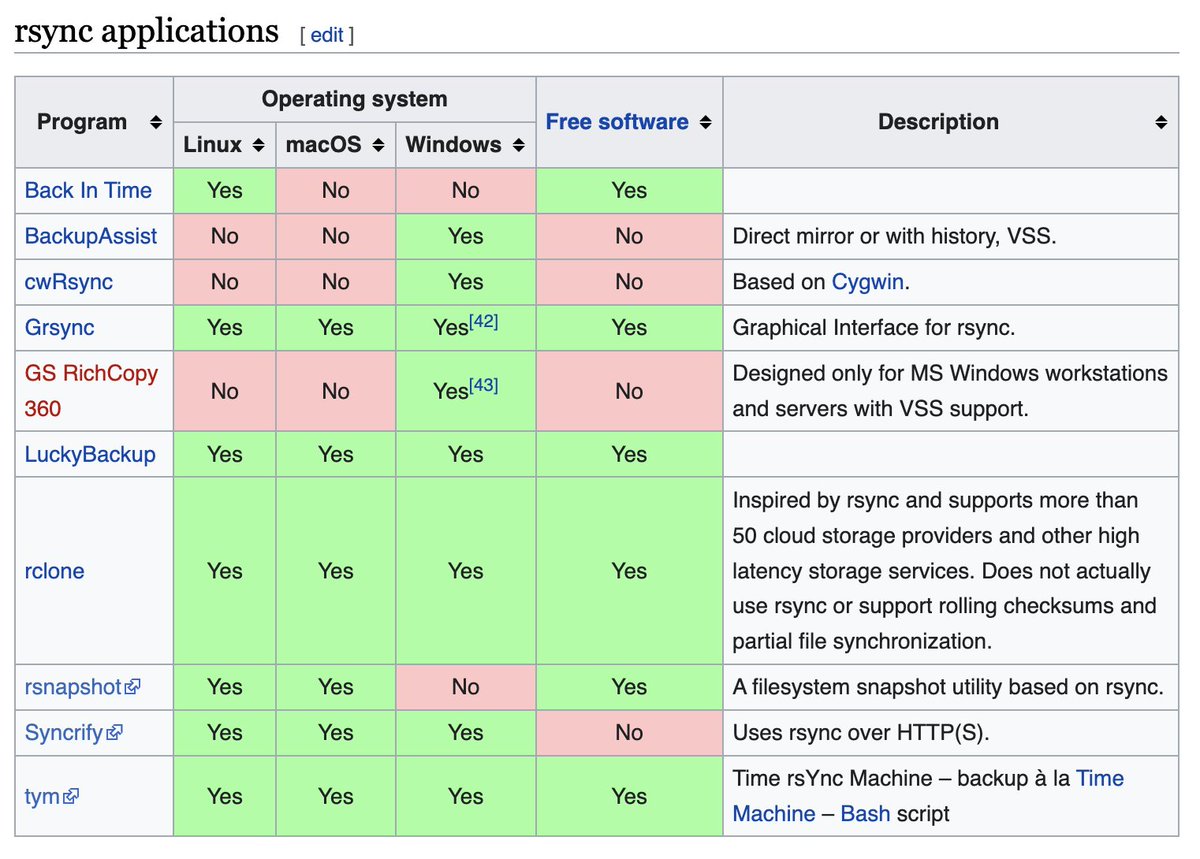Sort table by Program column arrows

click(155, 122)
